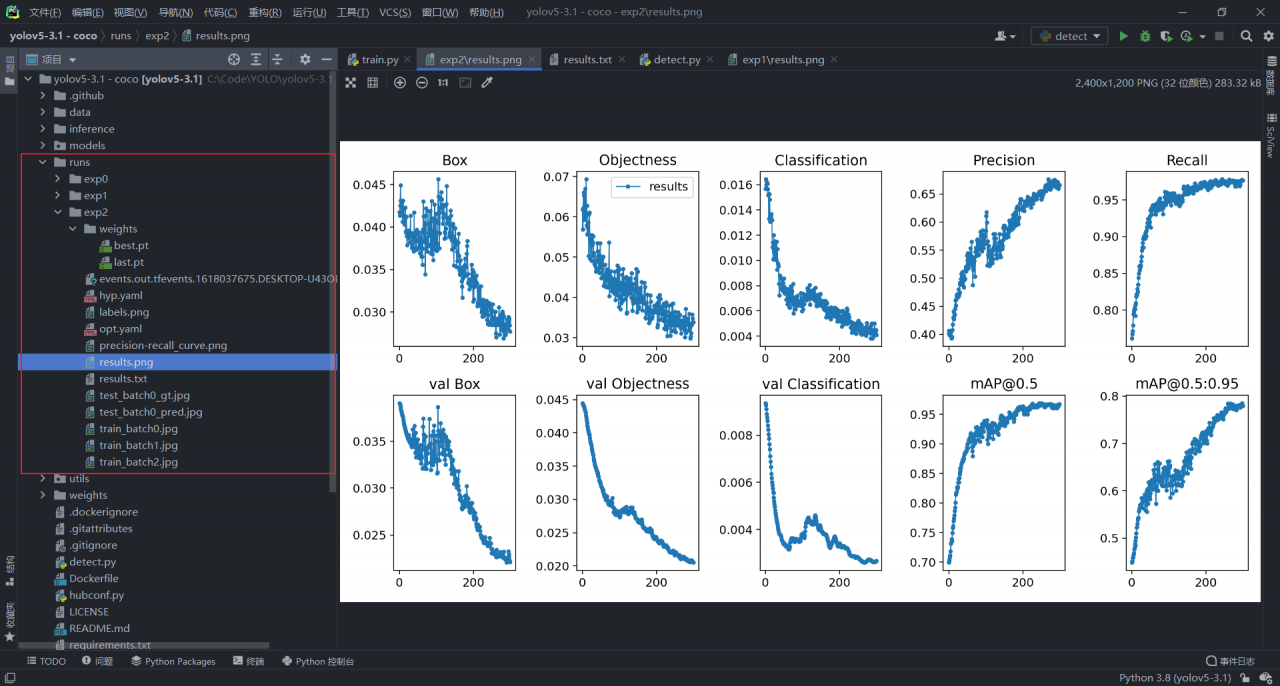Screen dimensions: 1280x686
Task: Click the project tree vertical scrollbar
Action: click(x=333, y=280)
